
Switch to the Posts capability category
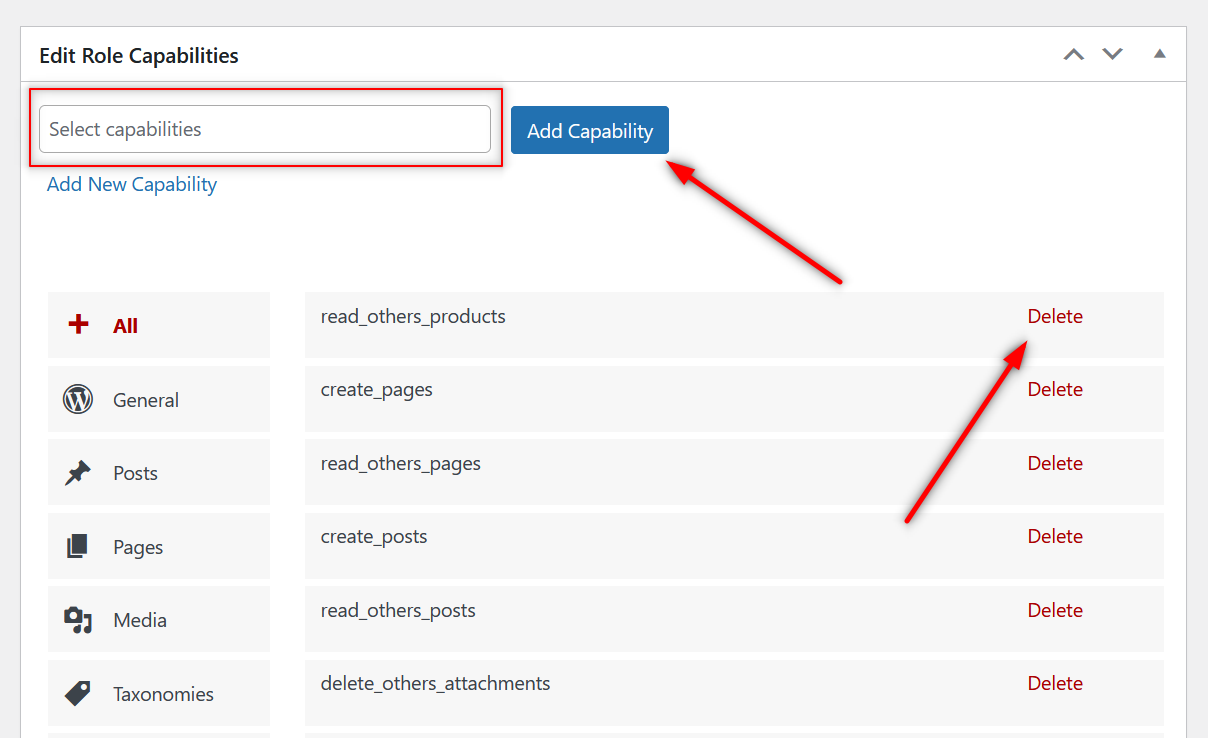click(136, 473)
